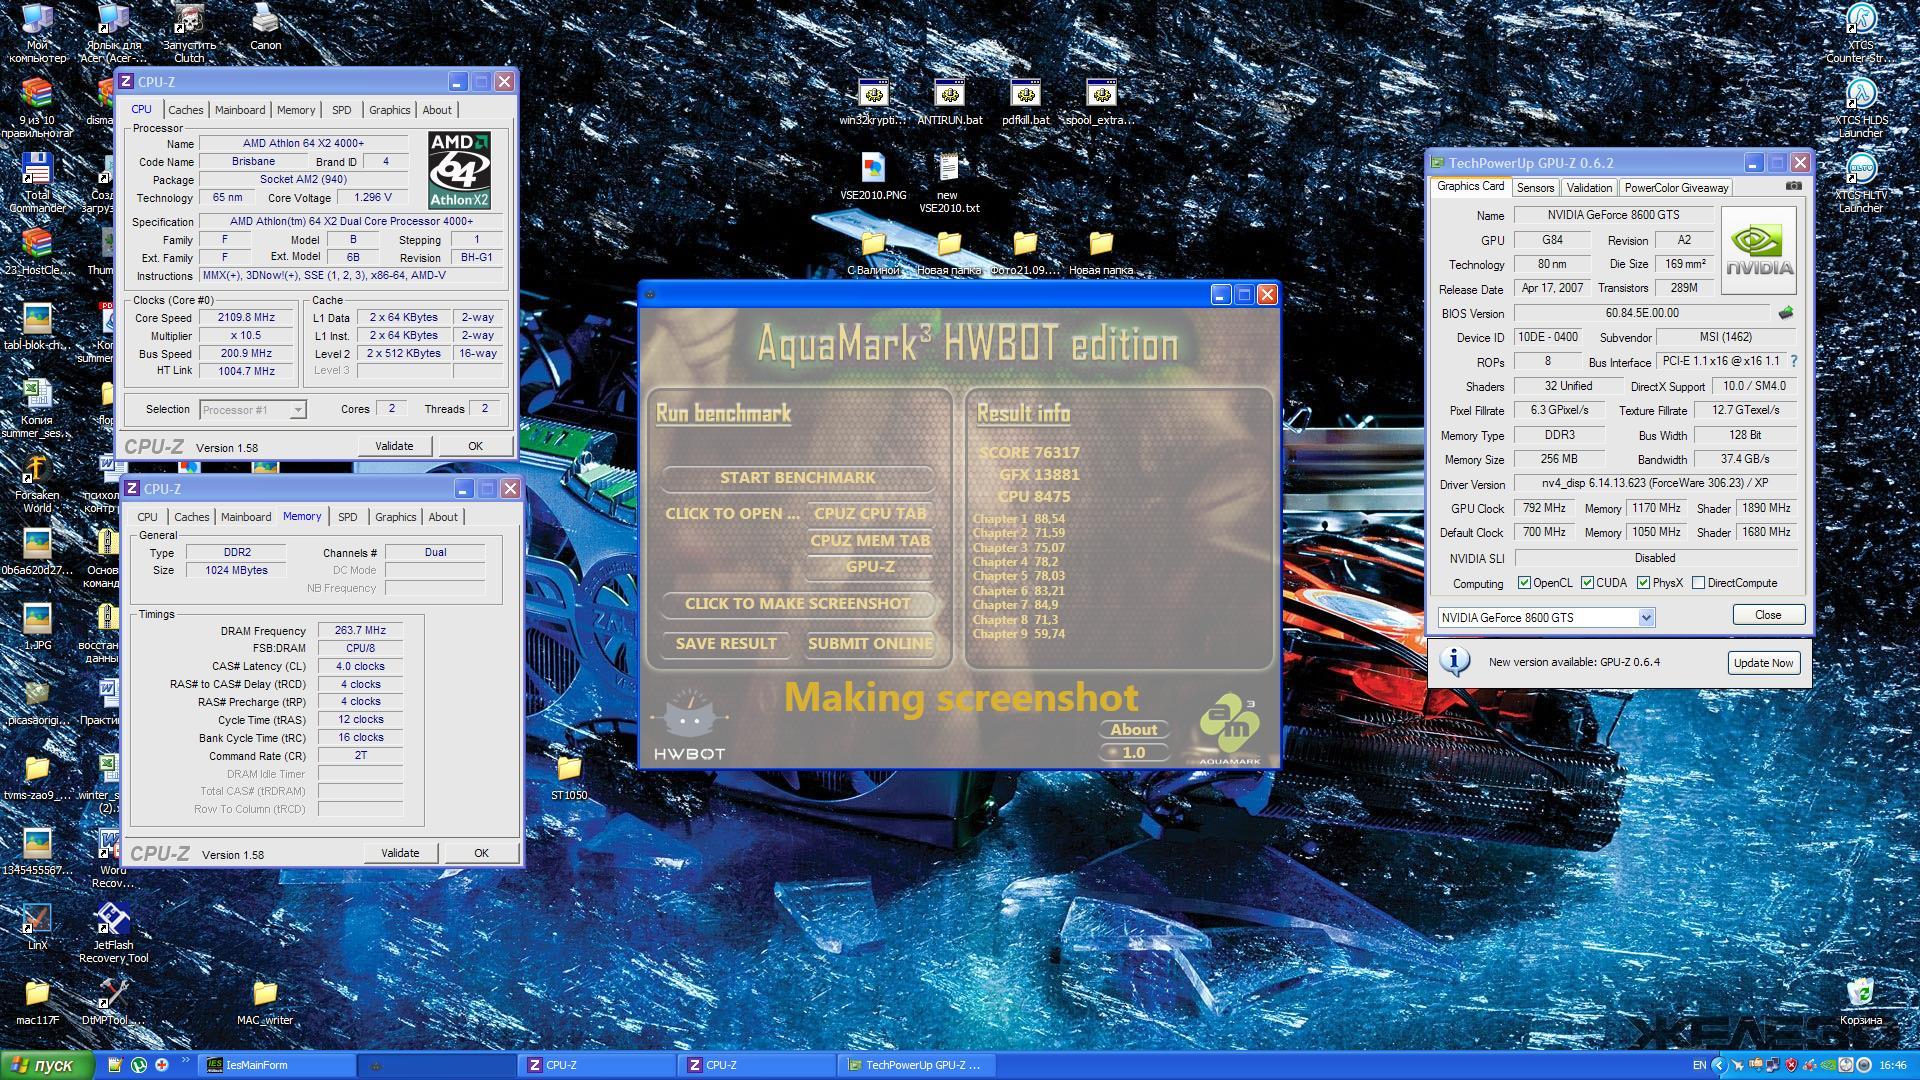Click Validate in top CPU-Z window
Viewport: 1920px width, 1080px height.
pos(394,446)
